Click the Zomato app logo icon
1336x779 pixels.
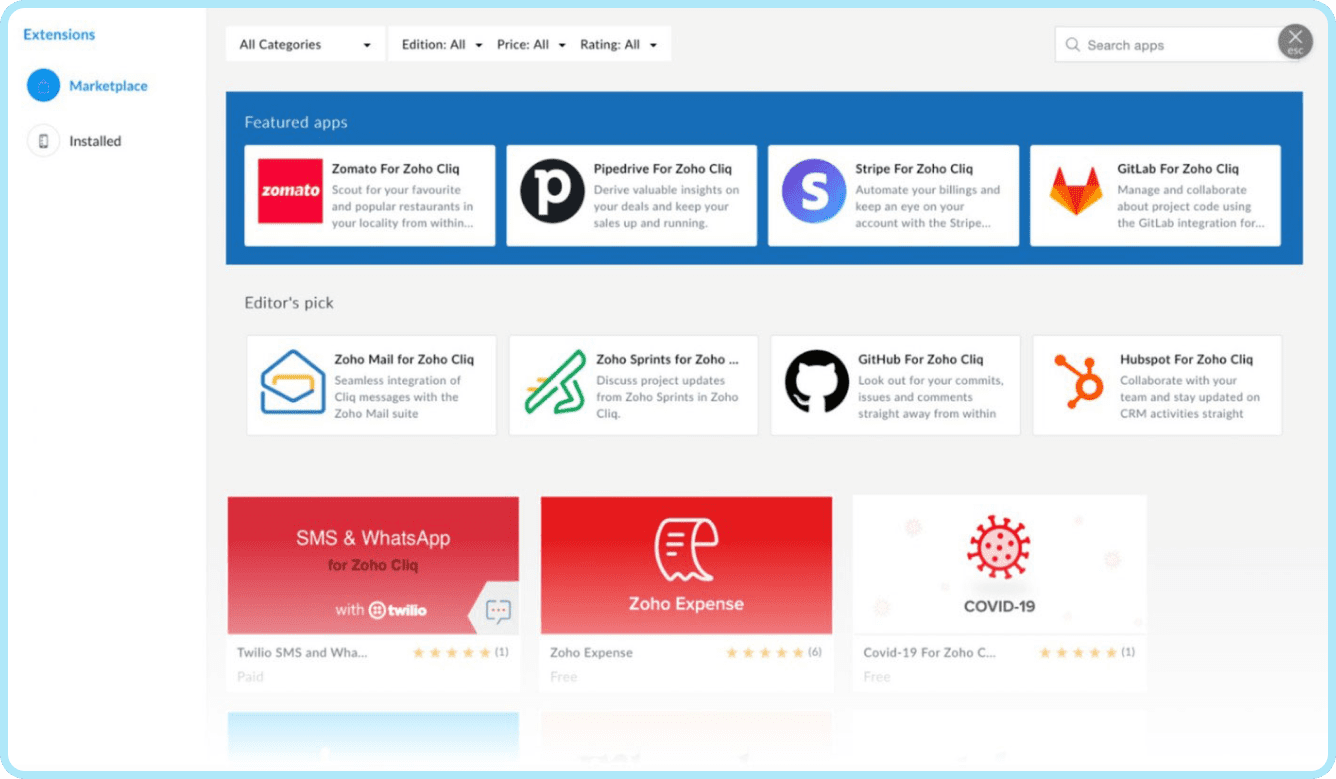tap(290, 191)
